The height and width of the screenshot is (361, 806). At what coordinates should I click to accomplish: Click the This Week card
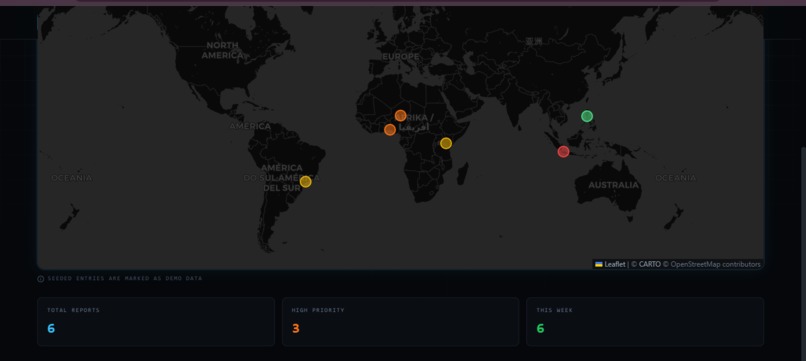(x=645, y=321)
